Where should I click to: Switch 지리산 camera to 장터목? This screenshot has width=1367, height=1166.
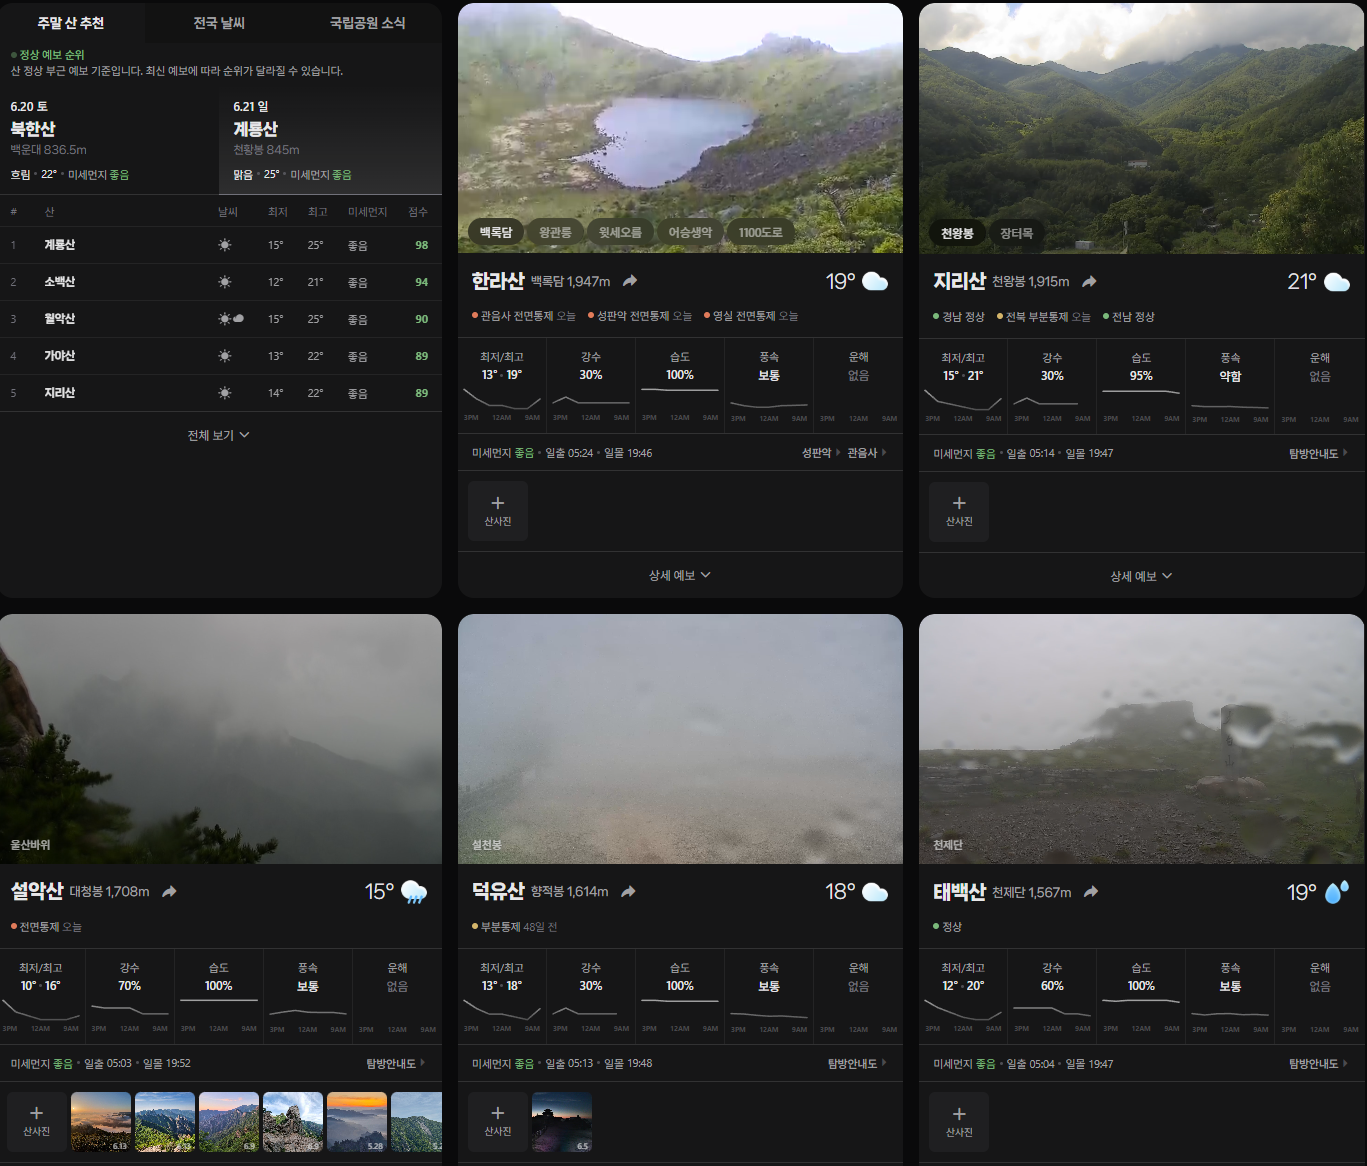(x=1017, y=233)
